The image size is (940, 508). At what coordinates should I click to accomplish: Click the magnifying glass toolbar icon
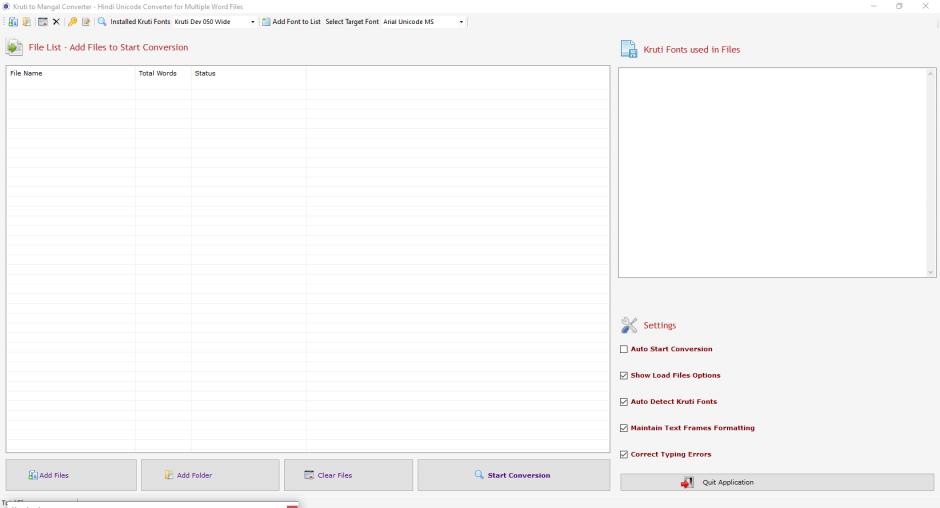(102, 22)
